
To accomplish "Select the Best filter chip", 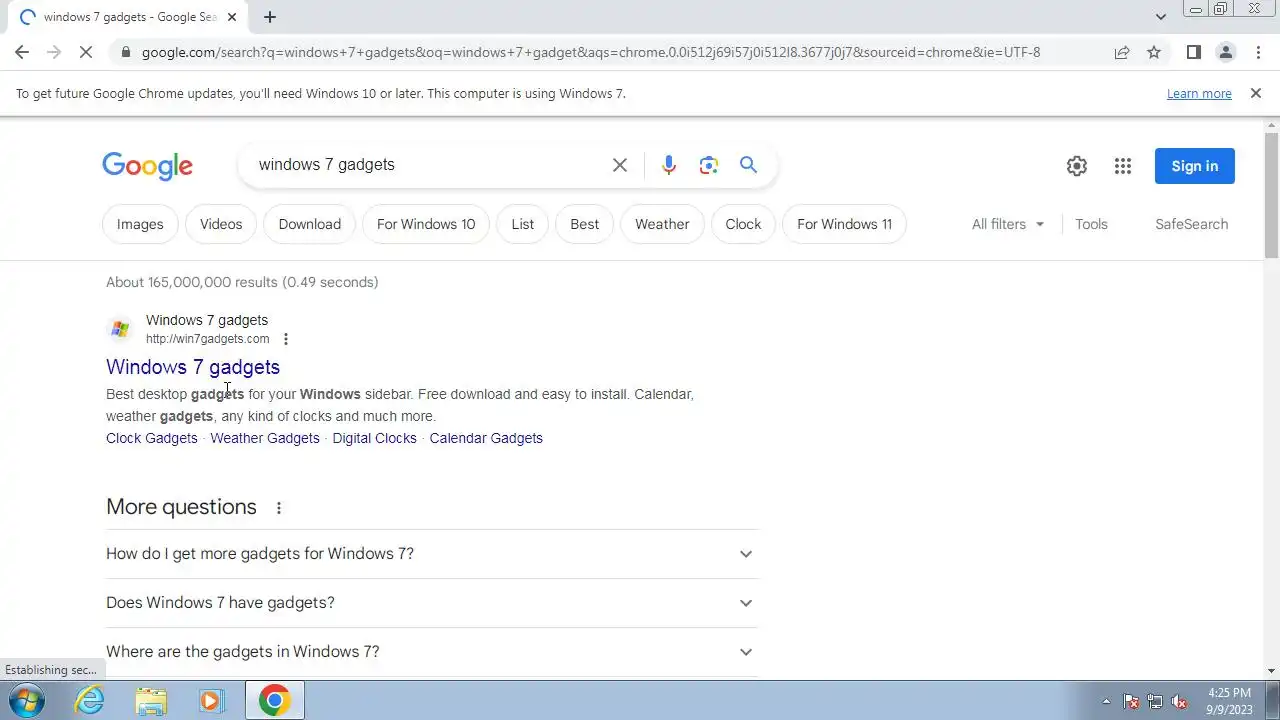I will click(x=585, y=224).
